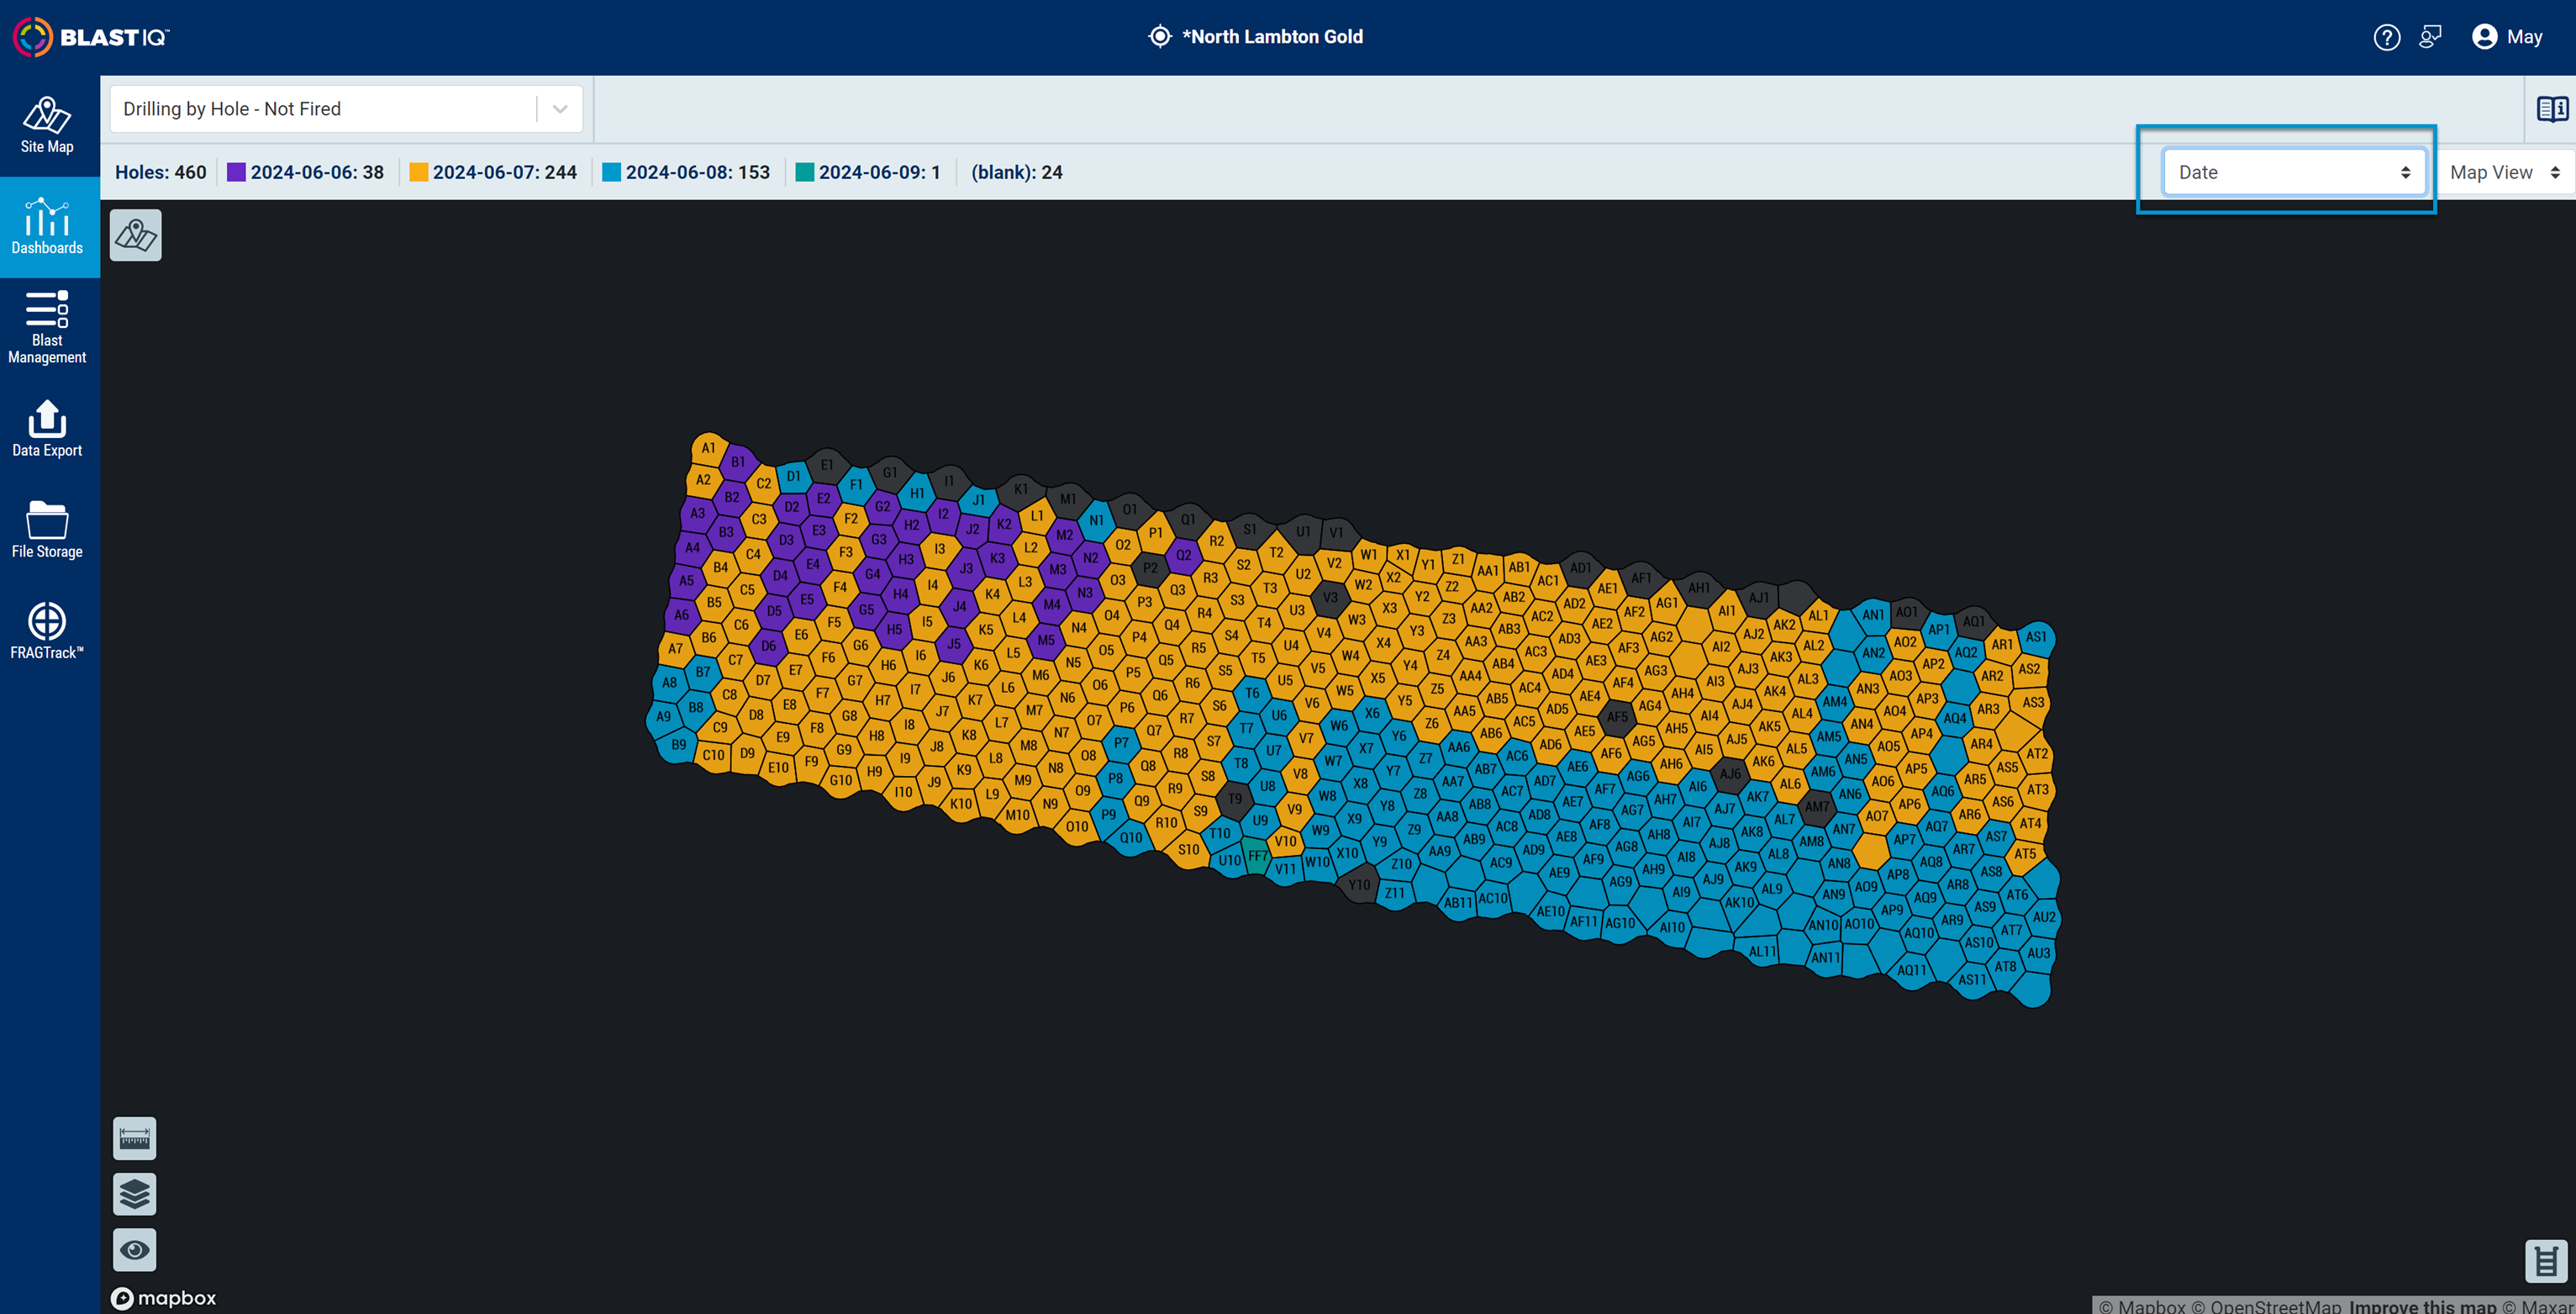Screen dimensions: 2576x1314
Task: Select hole M5 purple cell
Action: pyautogui.click(x=1046, y=640)
